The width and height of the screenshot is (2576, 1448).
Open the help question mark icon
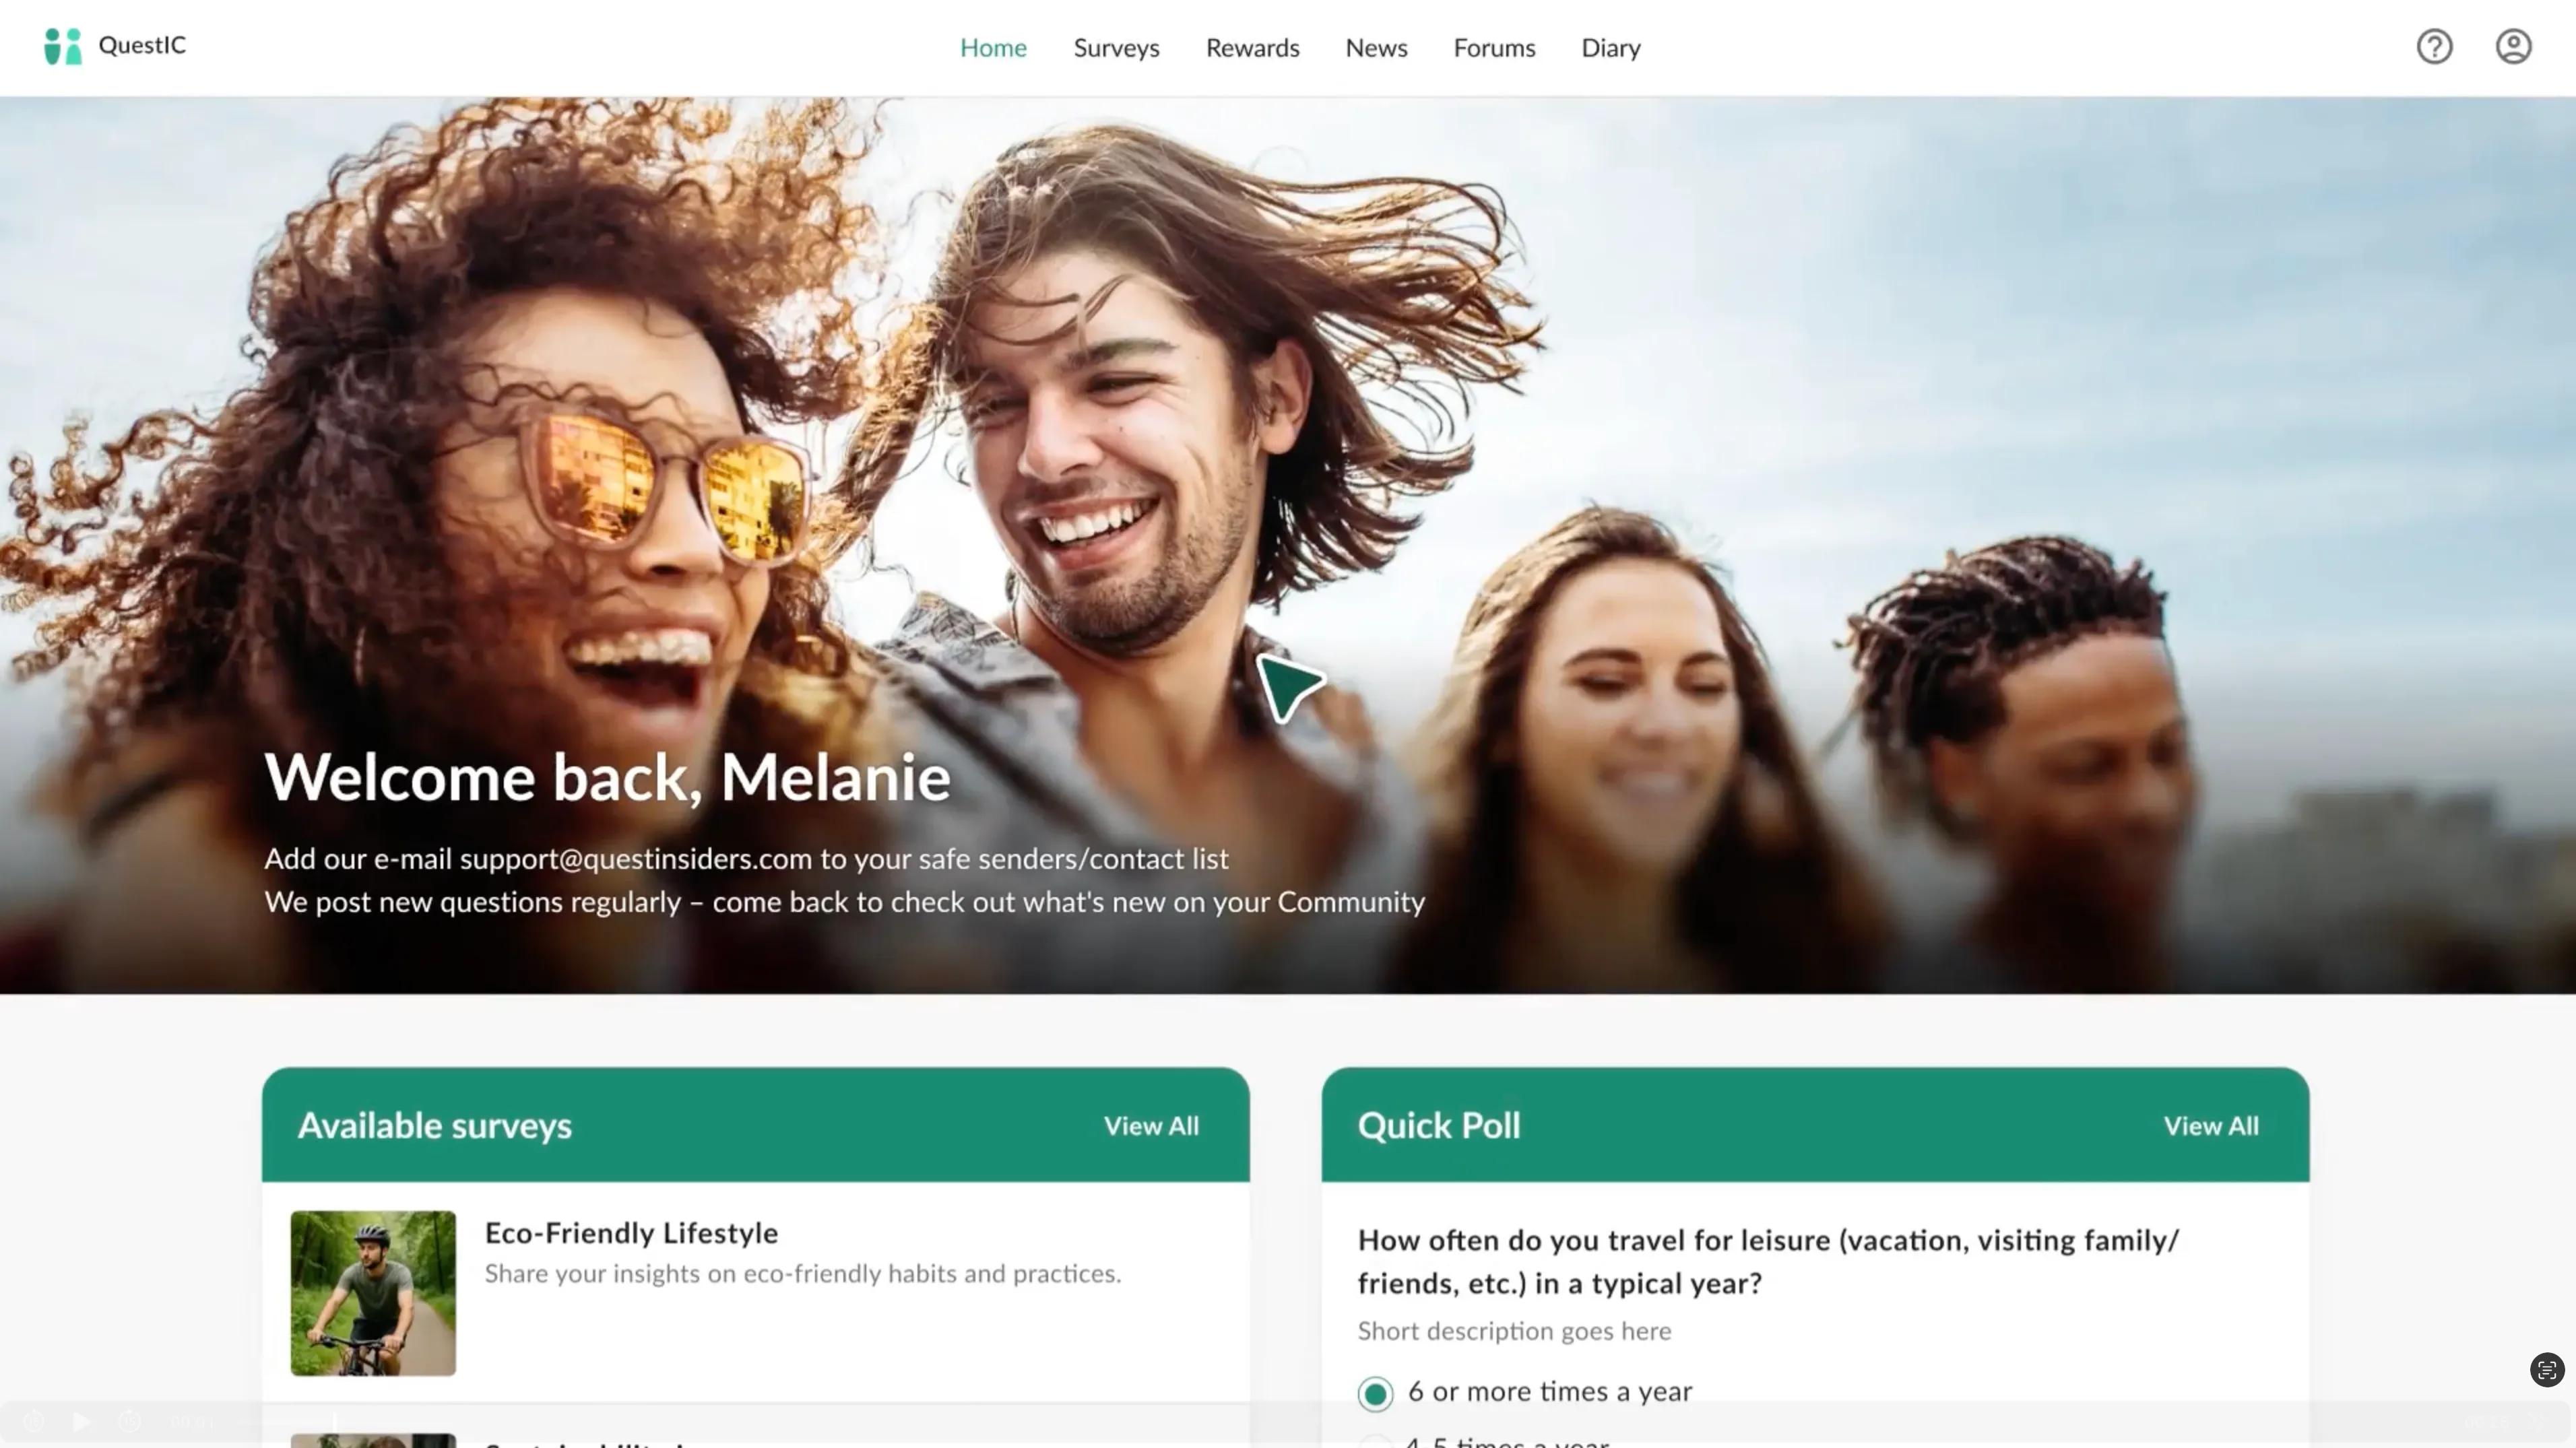click(x=2434, y=47)
